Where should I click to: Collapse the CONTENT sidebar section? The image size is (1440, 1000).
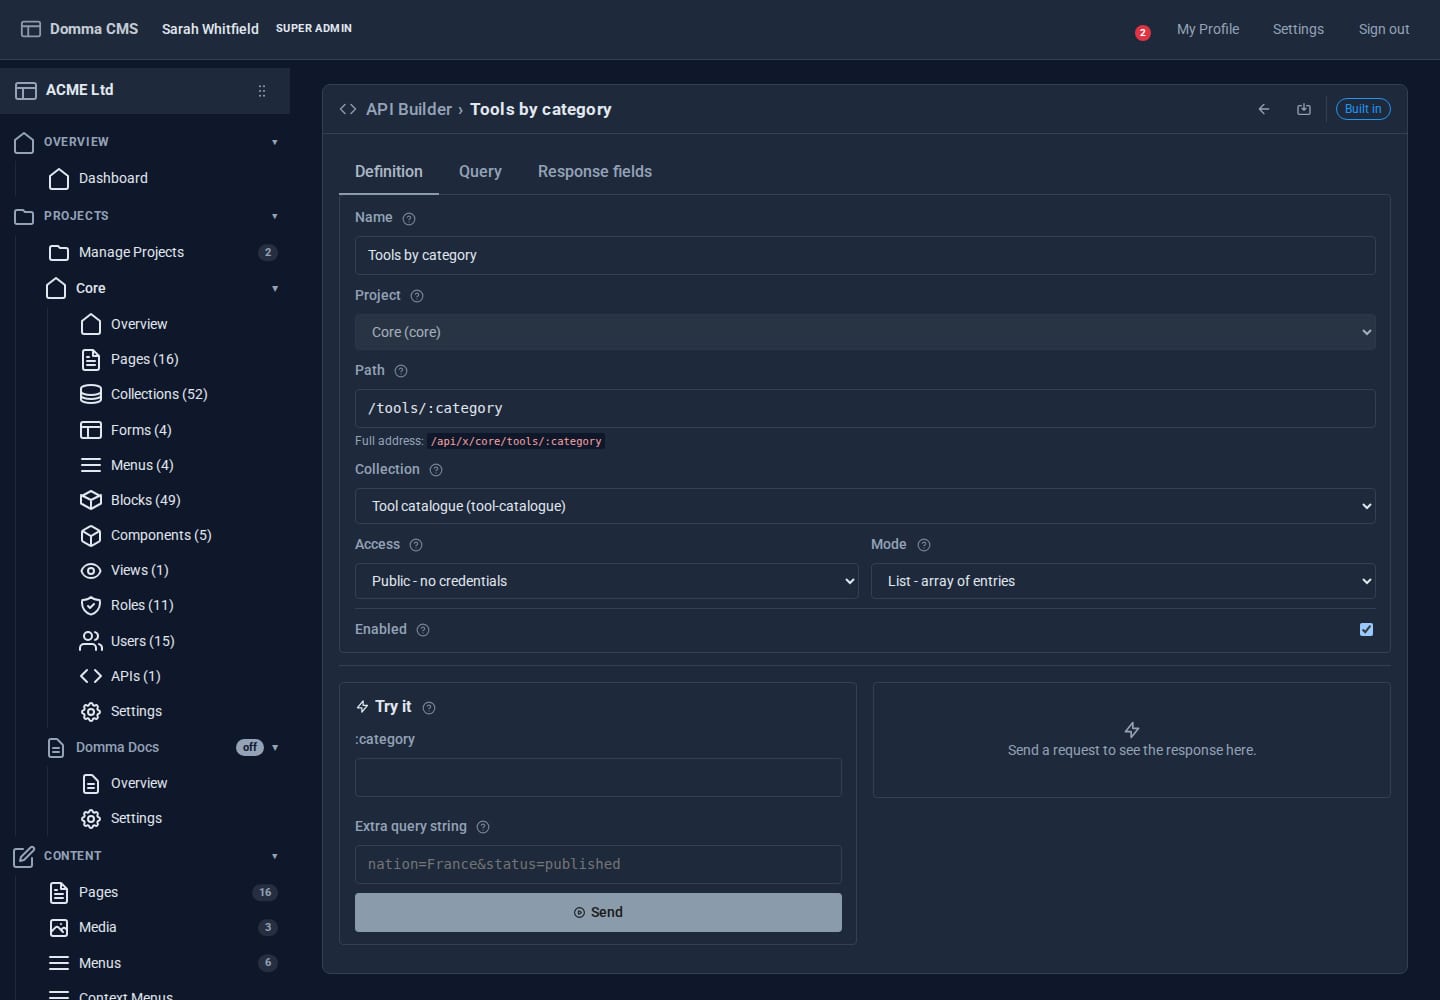click(x=275, y=856)
